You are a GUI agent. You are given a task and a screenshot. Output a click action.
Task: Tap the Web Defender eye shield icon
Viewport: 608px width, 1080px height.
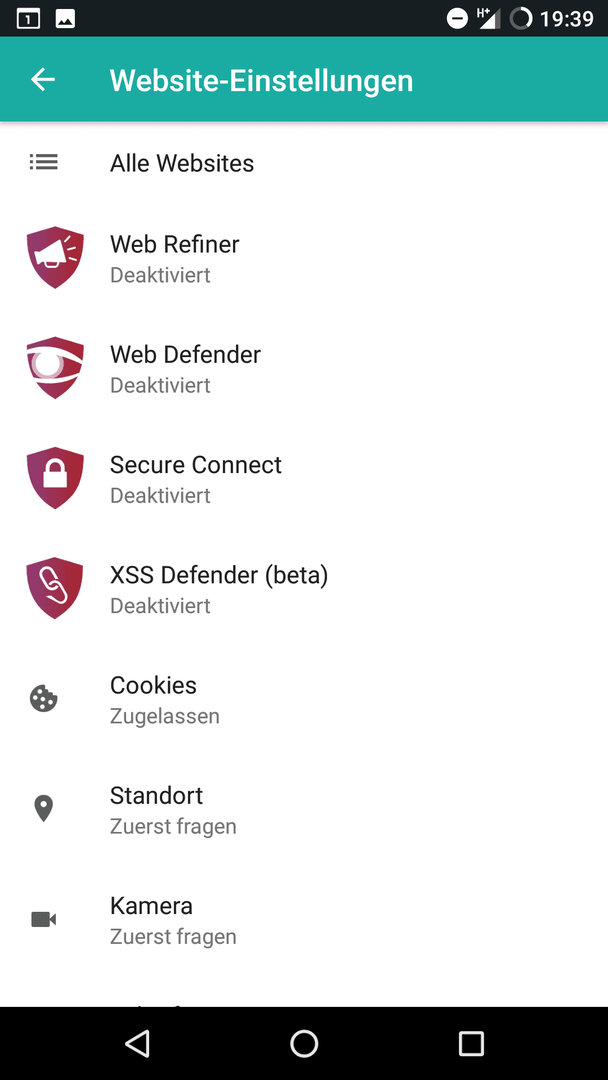55,368
